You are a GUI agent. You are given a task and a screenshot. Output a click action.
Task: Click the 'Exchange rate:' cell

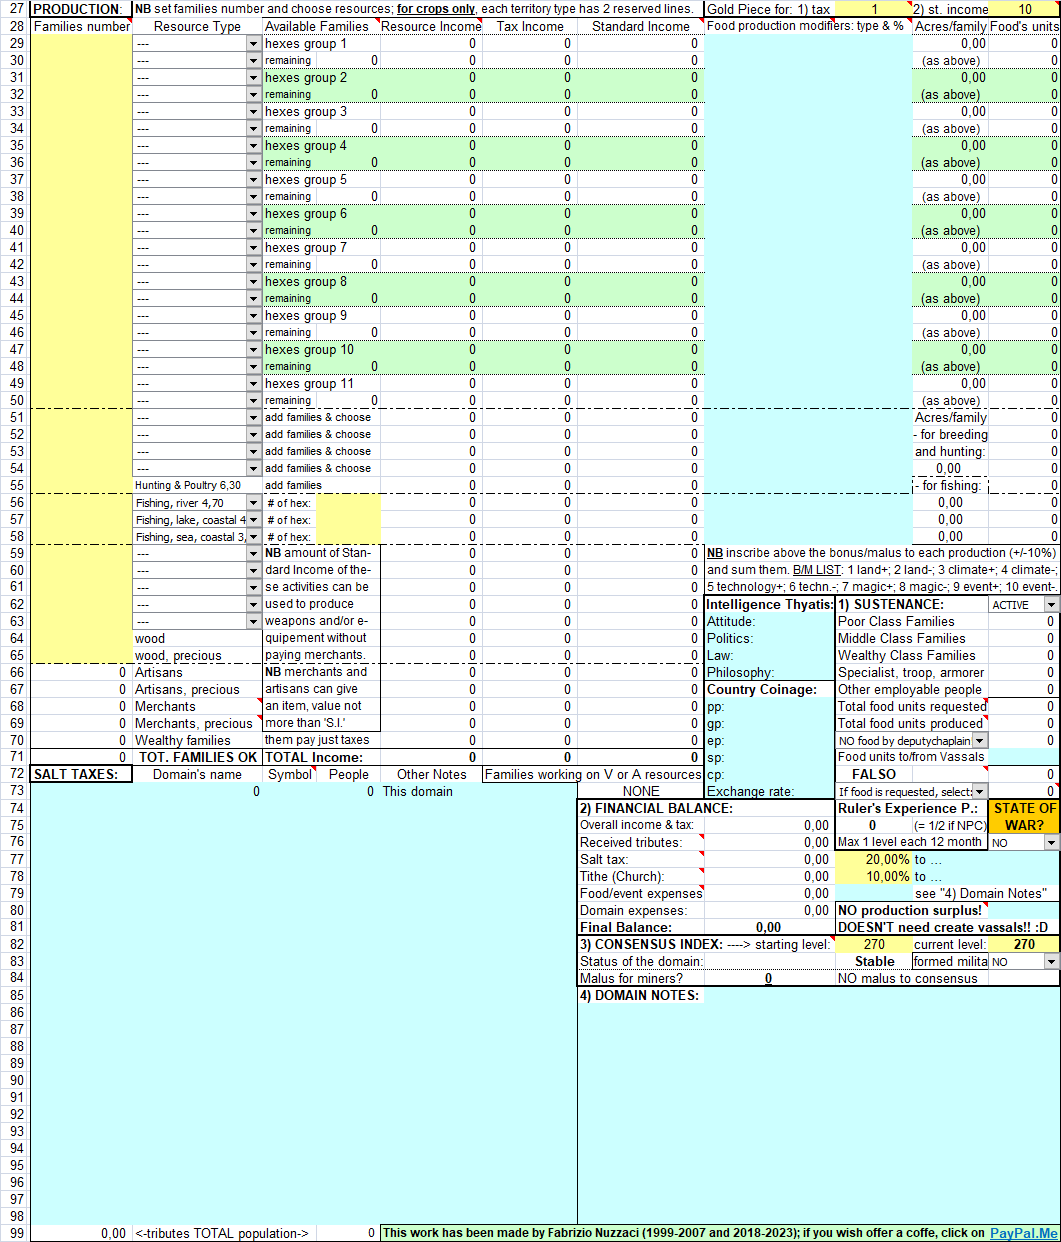(769, 792)
